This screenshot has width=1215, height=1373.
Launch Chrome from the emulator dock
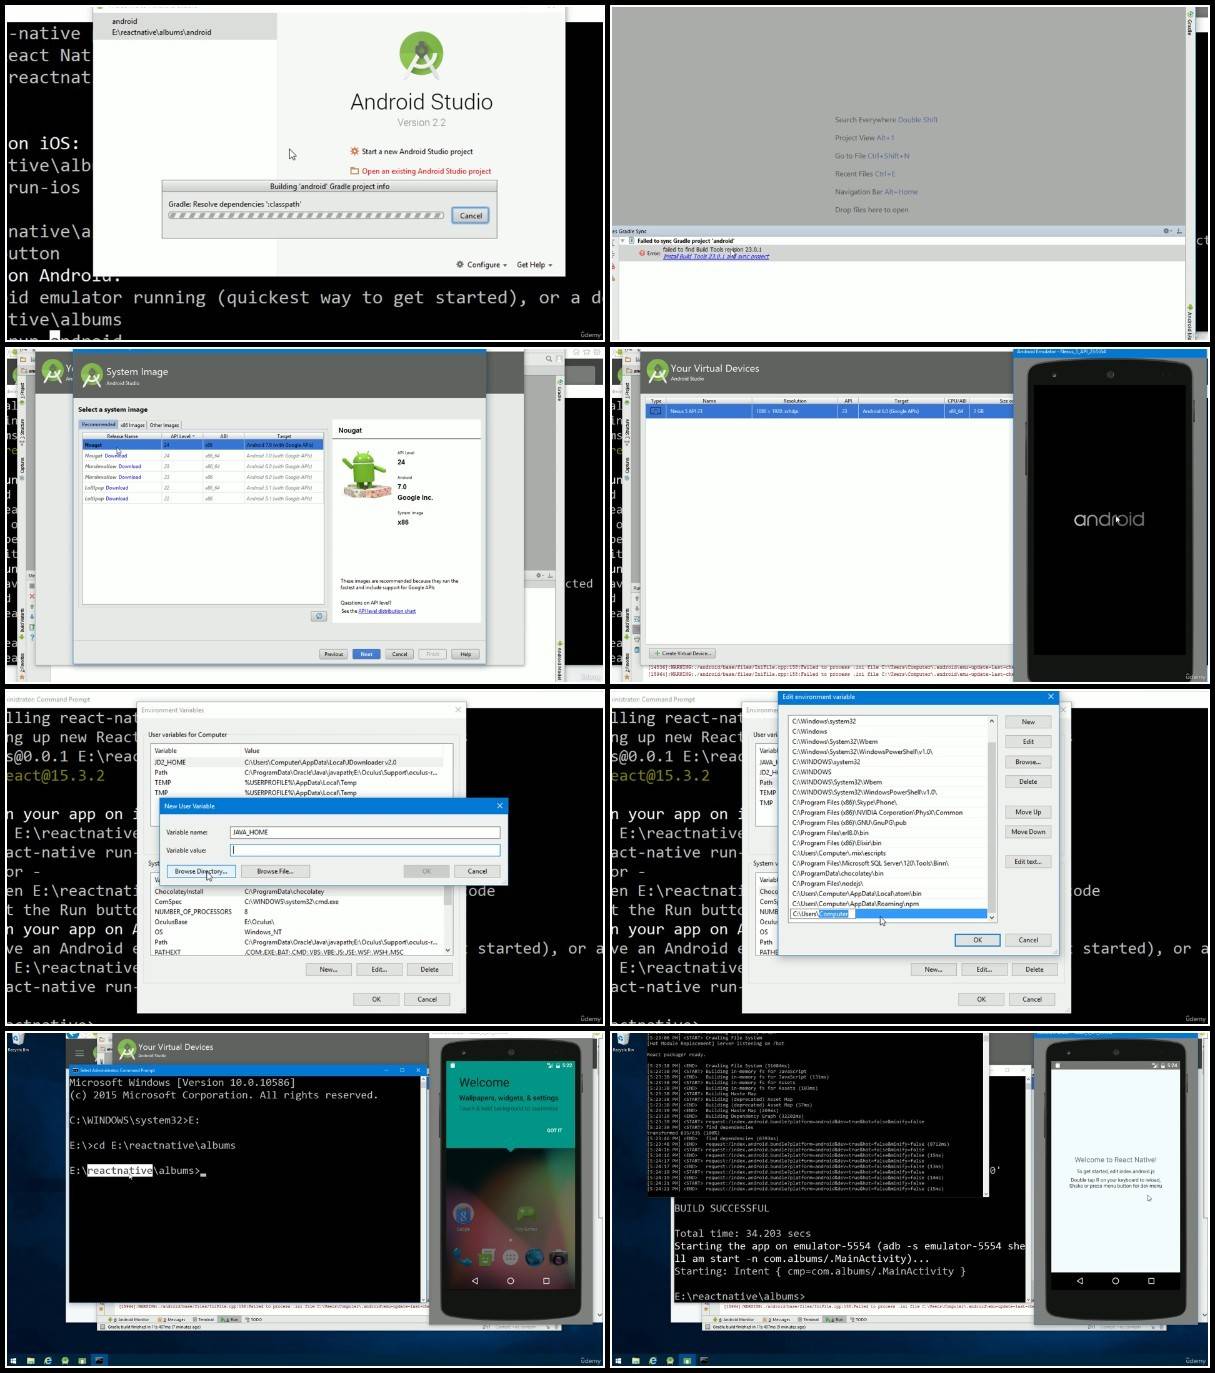pos(534,1256)
